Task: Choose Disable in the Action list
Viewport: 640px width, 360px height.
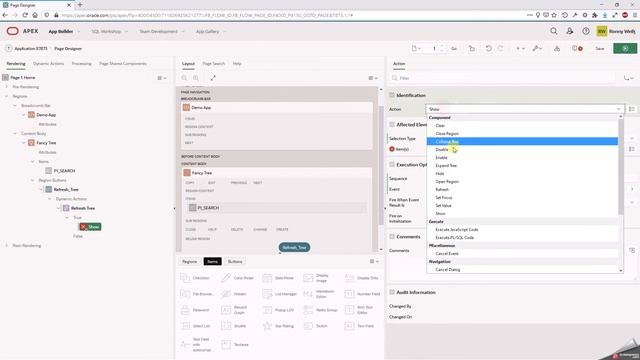Action: (x=522, y=149)
